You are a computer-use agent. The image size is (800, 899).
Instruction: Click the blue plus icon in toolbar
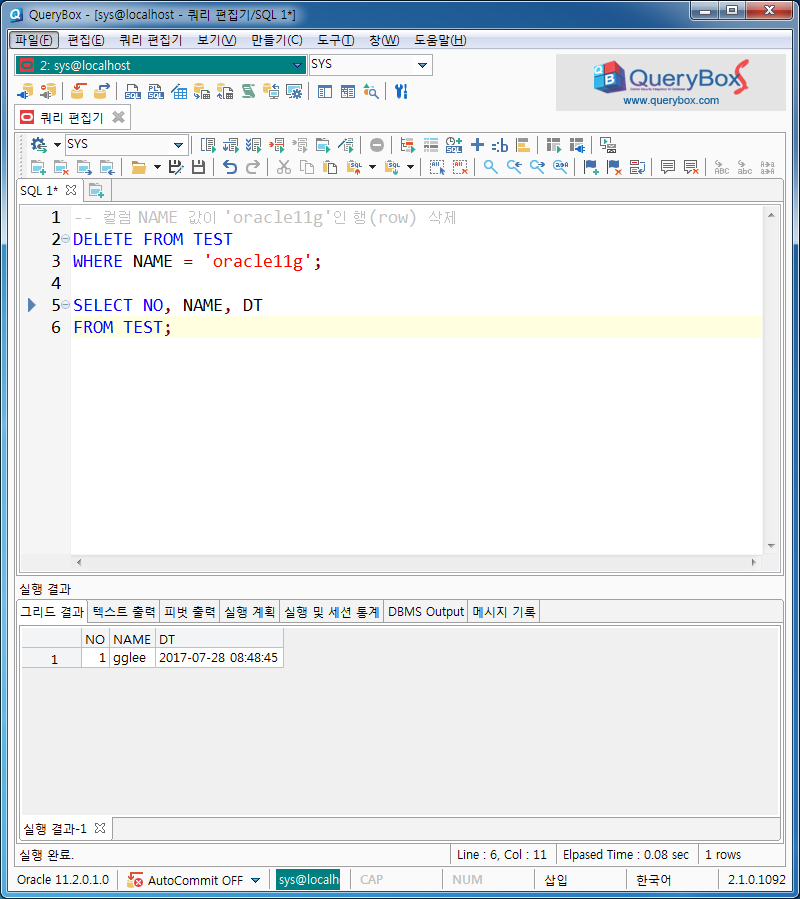click(x=477, y=145)
